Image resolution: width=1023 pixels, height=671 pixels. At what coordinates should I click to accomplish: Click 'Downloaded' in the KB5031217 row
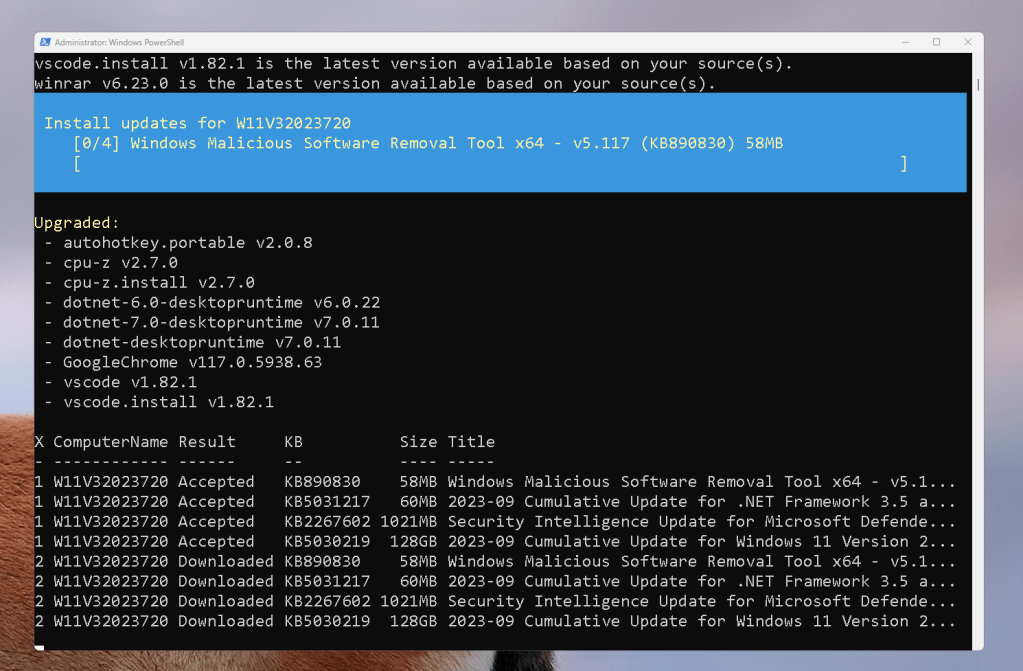pos(226,582)
